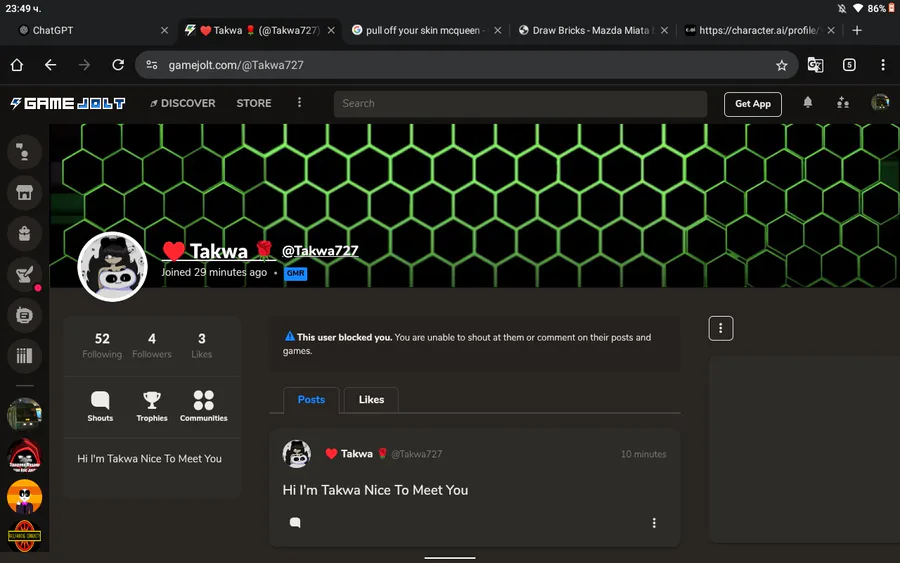Expand the Game Jolt nav more menu
Viewport: 900px width, 563px height.
point(299,103)
